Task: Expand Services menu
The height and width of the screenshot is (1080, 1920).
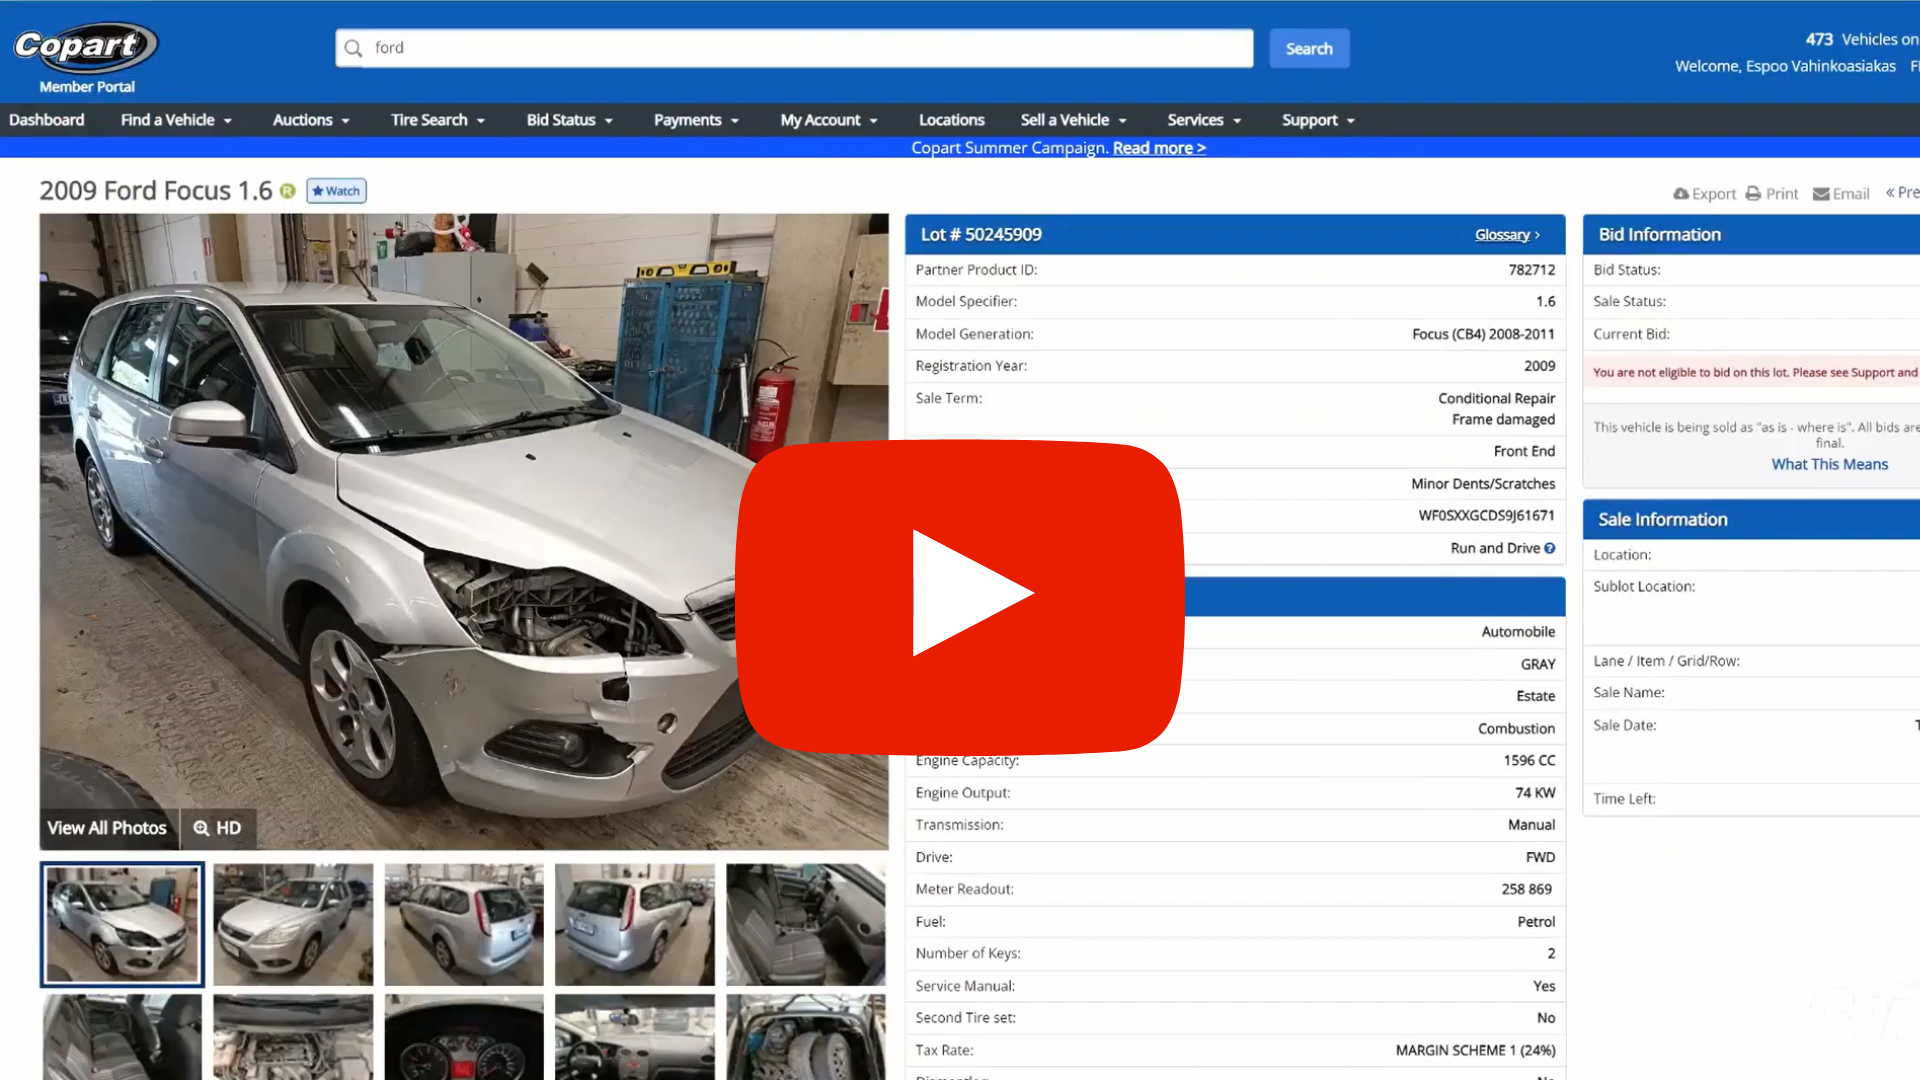Action: (x=1204, y=120)
